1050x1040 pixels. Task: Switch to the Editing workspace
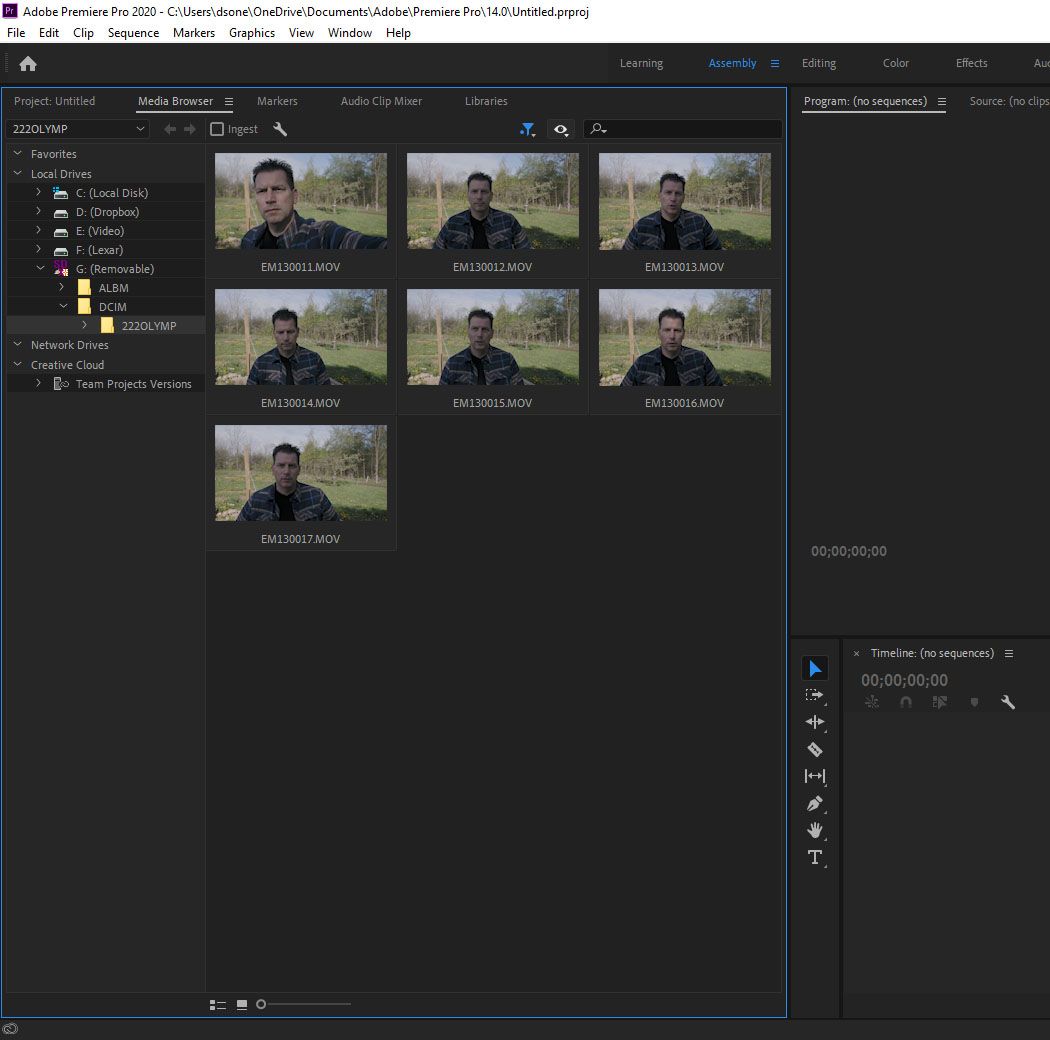coord(818,63)
